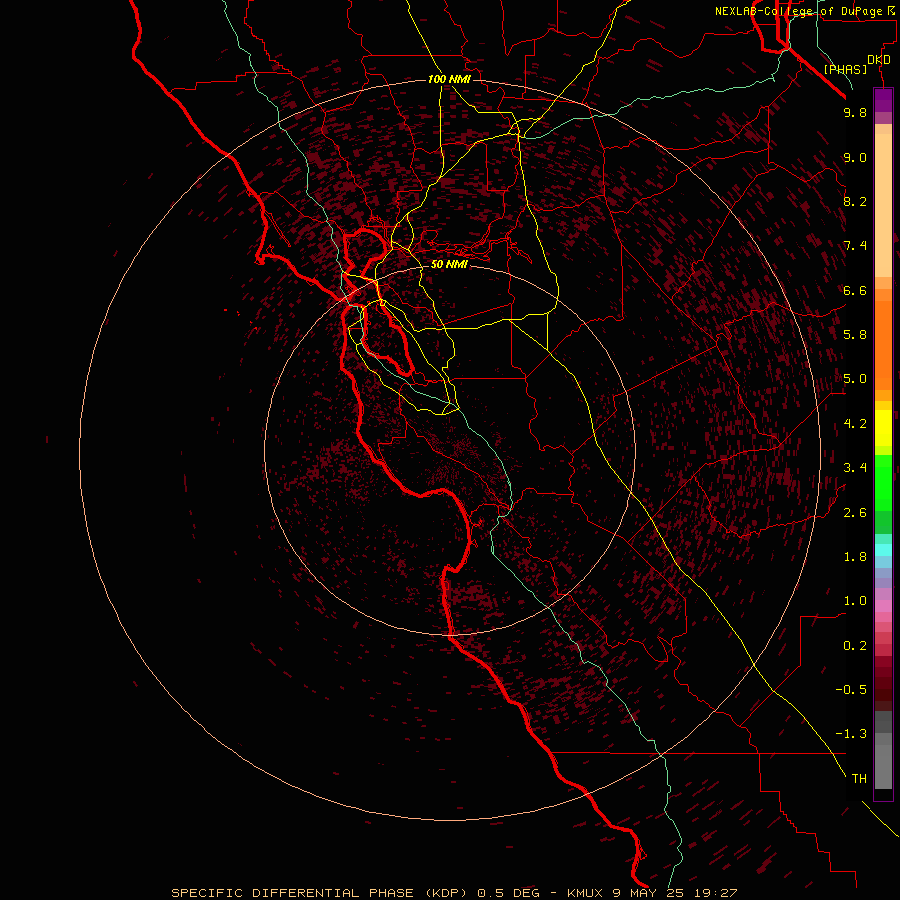
Task: Click the 8.2 value on the color scale
Action: pos(855,202)
